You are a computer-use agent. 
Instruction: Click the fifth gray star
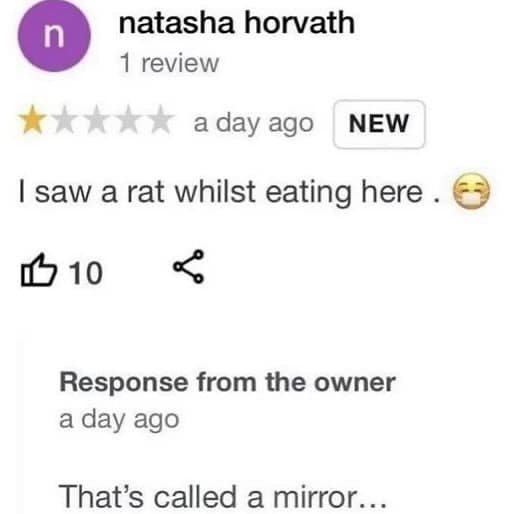(160, 120)
